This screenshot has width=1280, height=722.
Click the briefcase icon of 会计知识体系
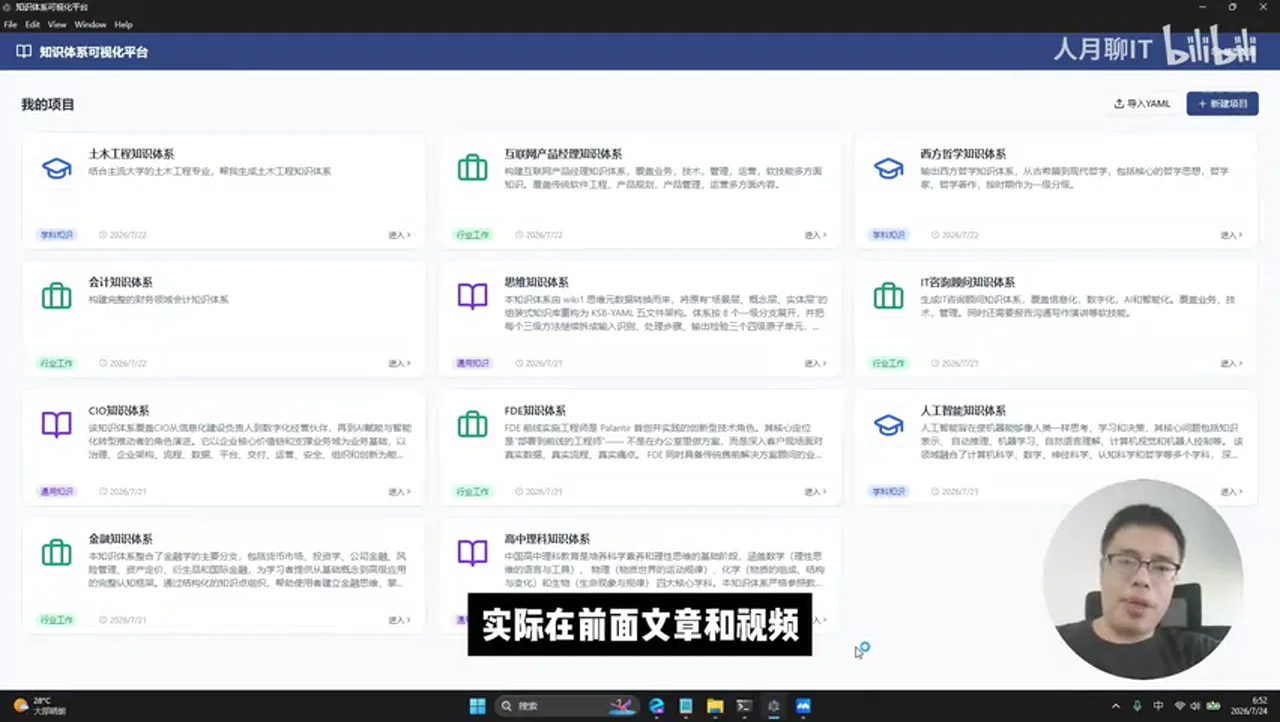click(56, 296)
